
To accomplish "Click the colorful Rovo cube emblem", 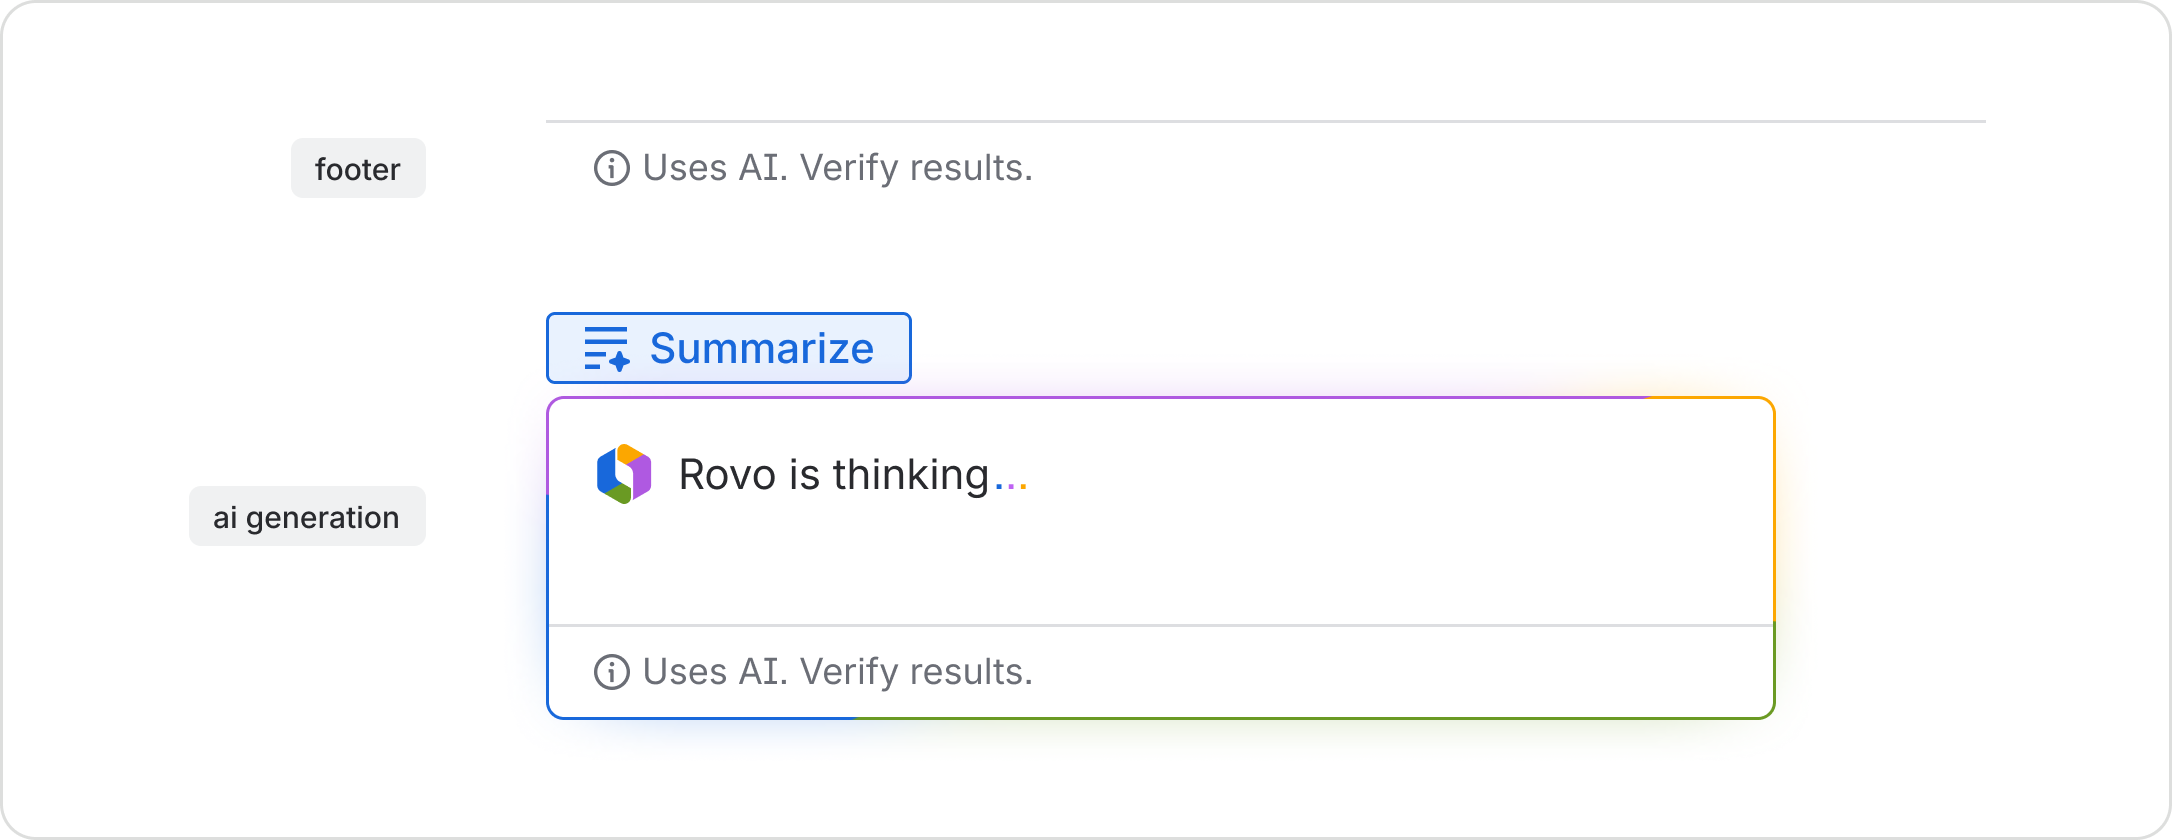I will pos(622,473).
